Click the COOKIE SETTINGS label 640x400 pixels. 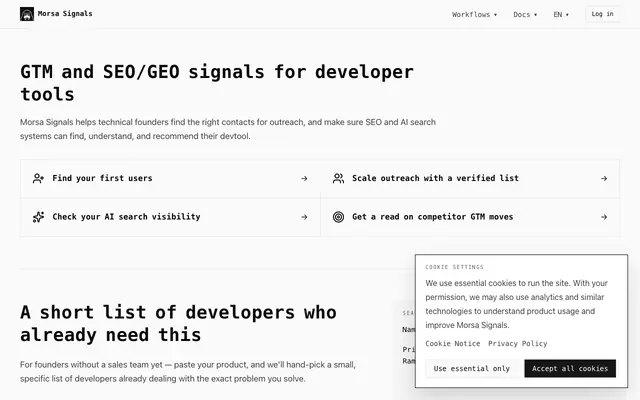tap(454, 267)
